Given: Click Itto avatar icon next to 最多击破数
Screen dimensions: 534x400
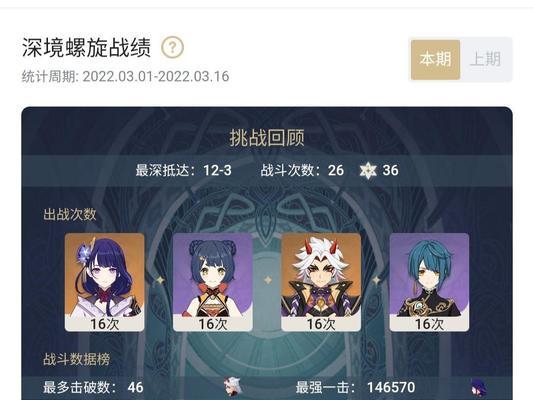Looking at the screenshot, I should (233, 387).
